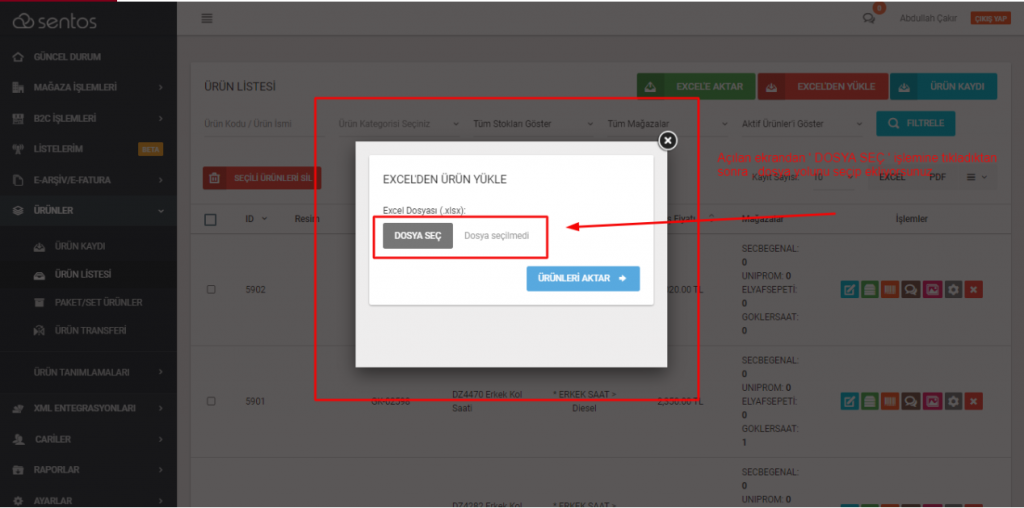Tick the checkbox for product 5902
1024x508 pixels.
(x=211, y=290)
